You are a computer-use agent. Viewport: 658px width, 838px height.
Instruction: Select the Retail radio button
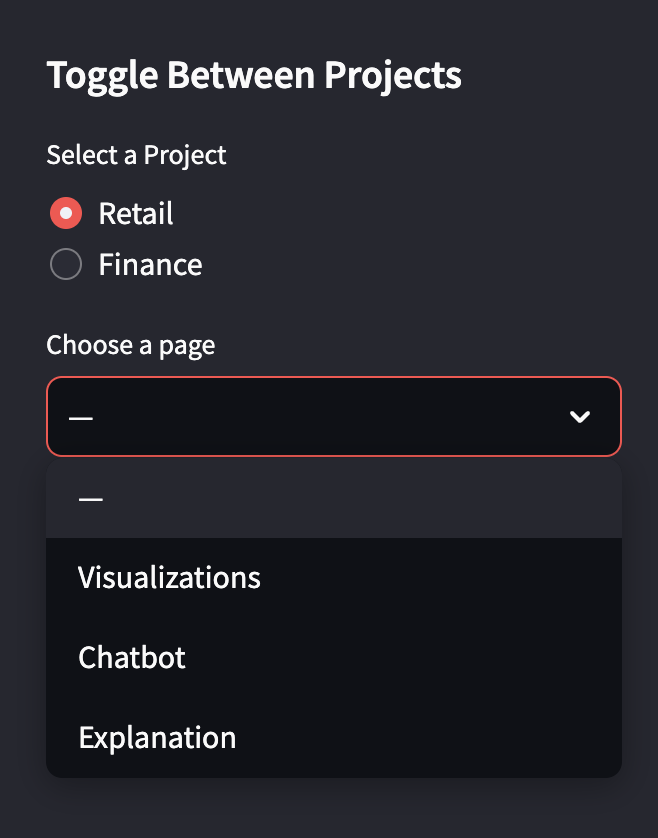(x=66, y=213)
